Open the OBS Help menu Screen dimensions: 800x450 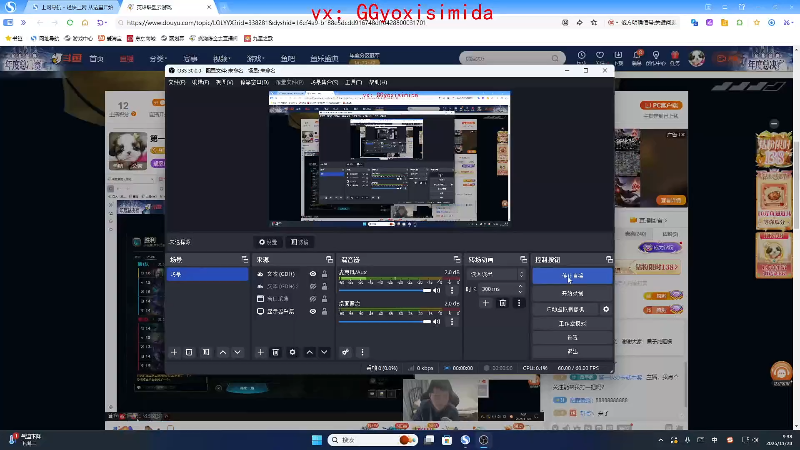click(378, 82)
